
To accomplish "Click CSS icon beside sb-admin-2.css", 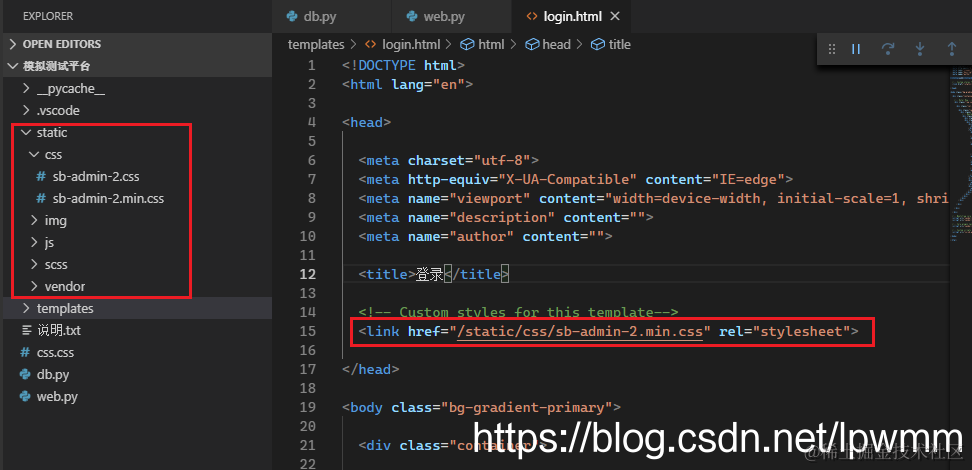I will pyautogui.click(x=41, y=177).
